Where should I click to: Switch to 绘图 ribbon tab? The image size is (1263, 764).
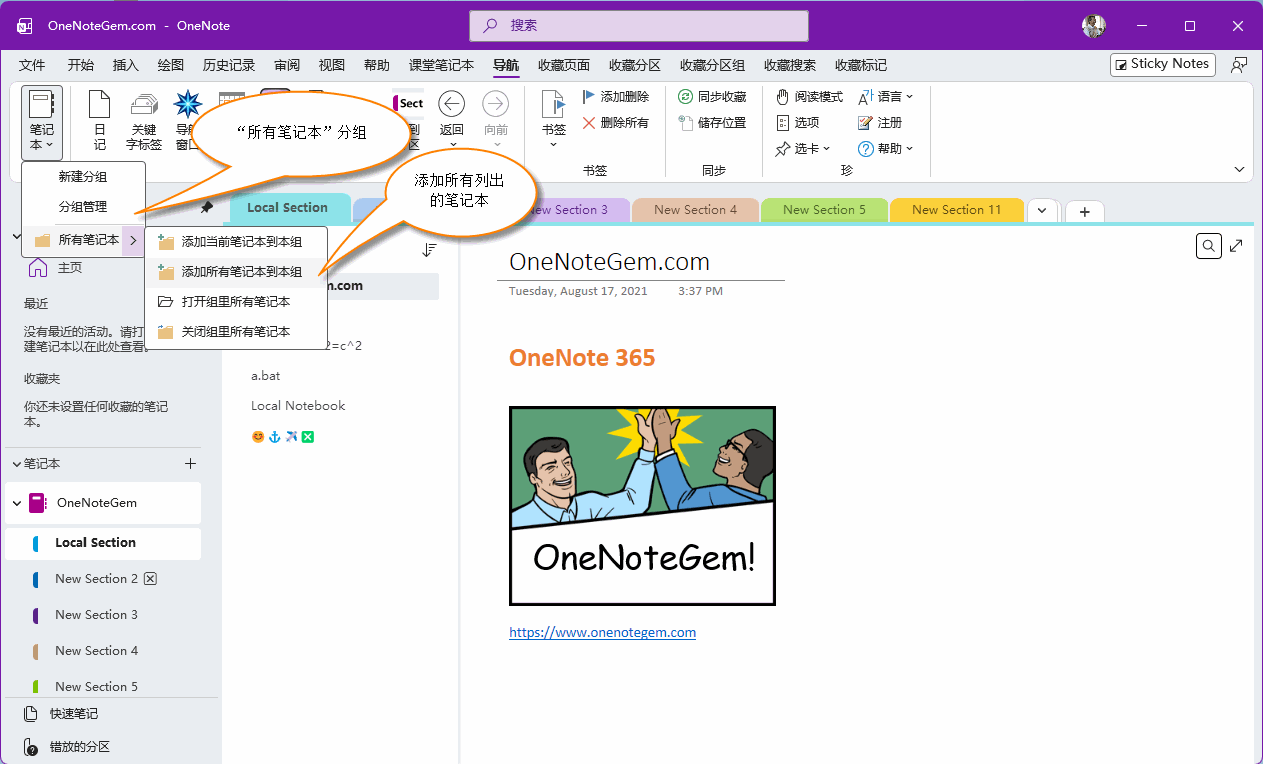point(171,65)
